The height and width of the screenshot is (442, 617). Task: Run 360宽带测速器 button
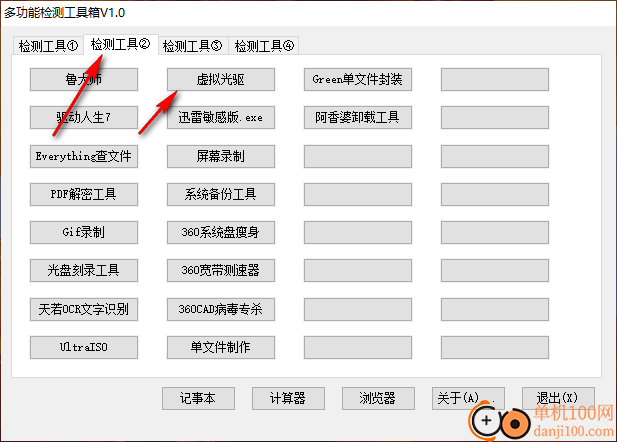click(x=221, y=270)
